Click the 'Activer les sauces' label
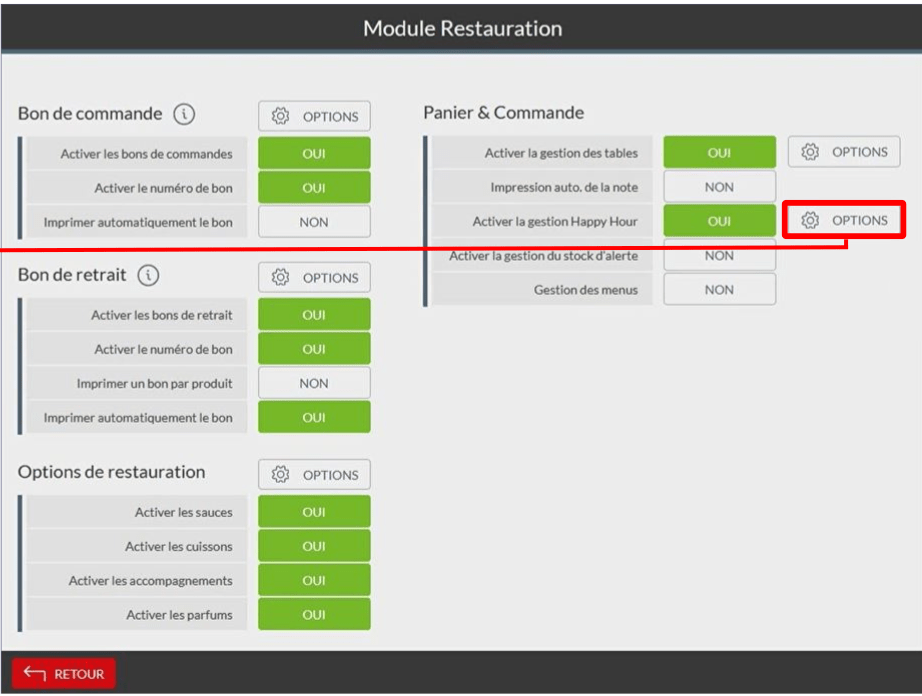 (x=183, y=512)
